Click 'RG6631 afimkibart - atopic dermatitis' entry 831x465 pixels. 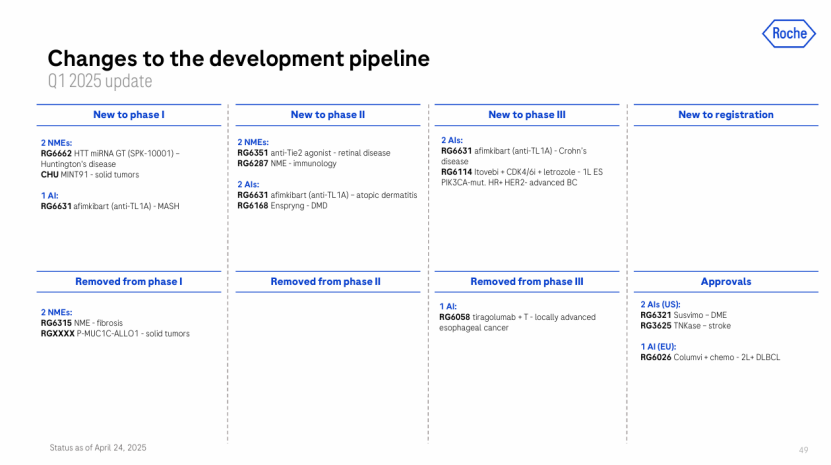pos(327,195)
